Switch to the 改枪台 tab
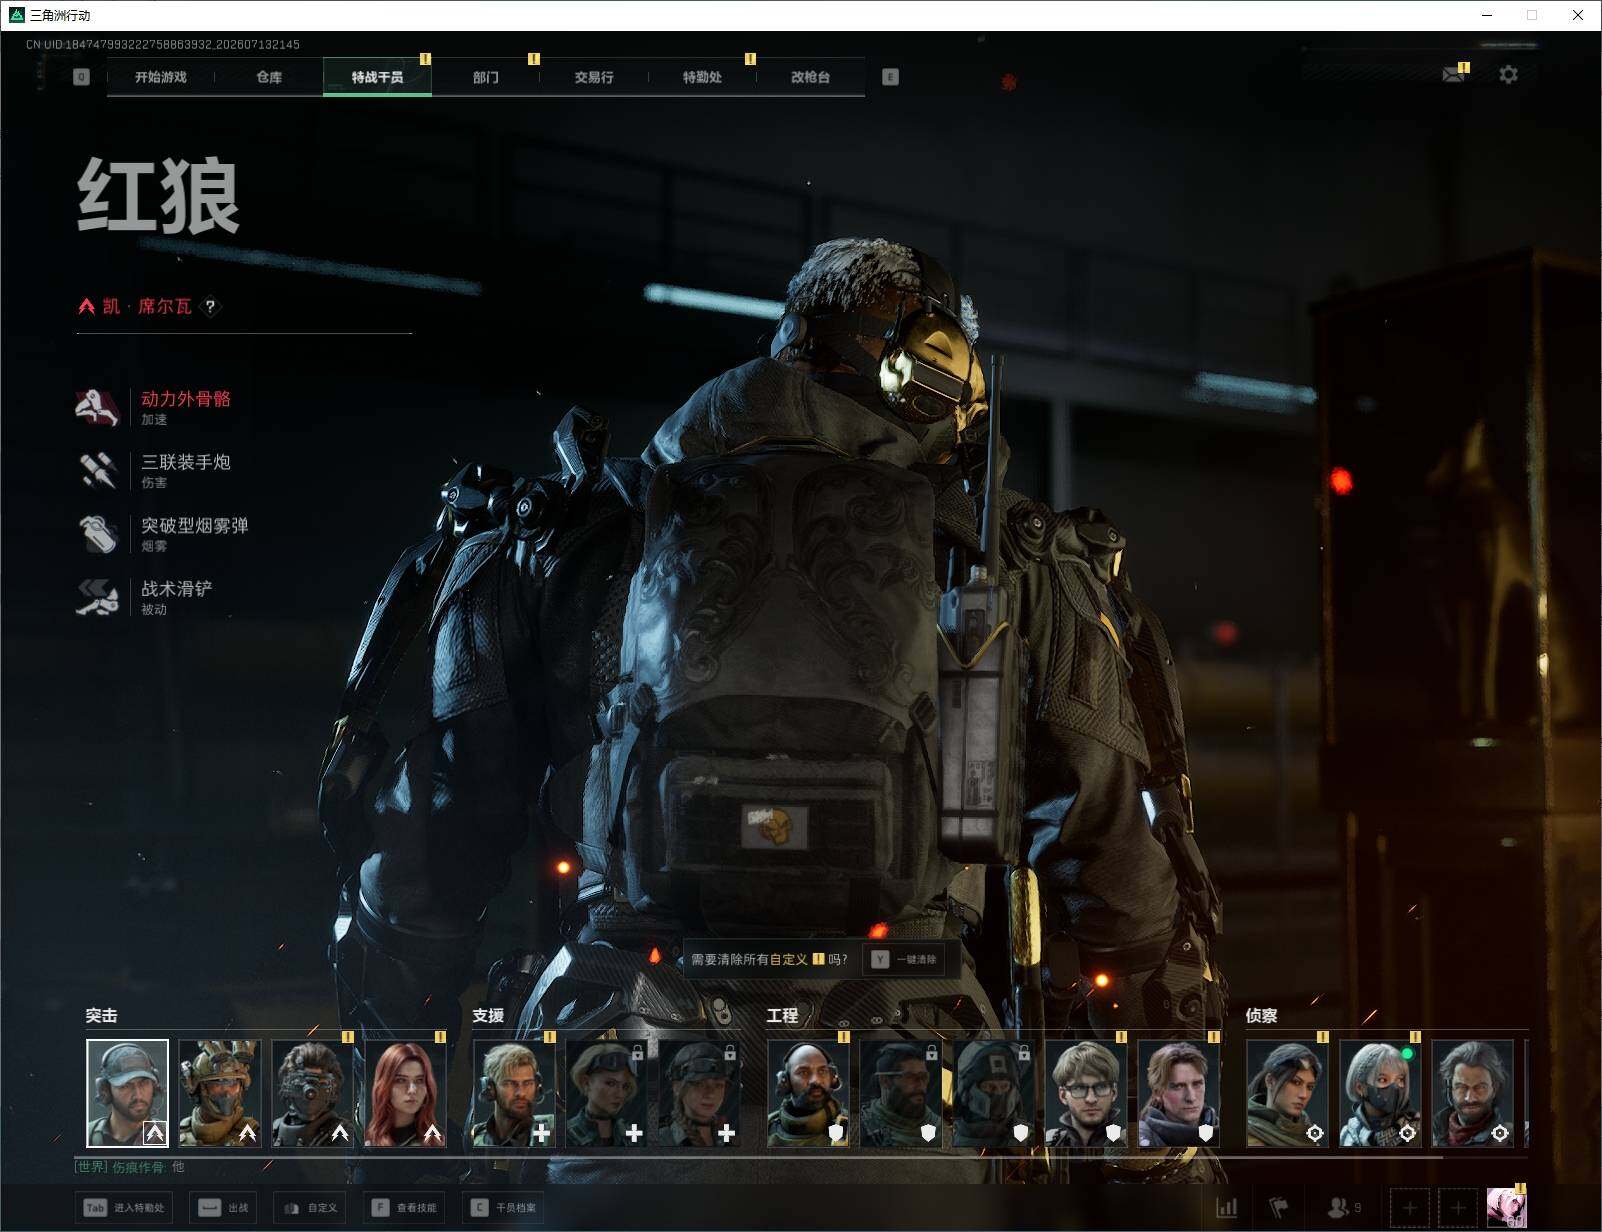Image resolution: width=1602 pixels, height=1232 pixels. [x=810, y=77]
